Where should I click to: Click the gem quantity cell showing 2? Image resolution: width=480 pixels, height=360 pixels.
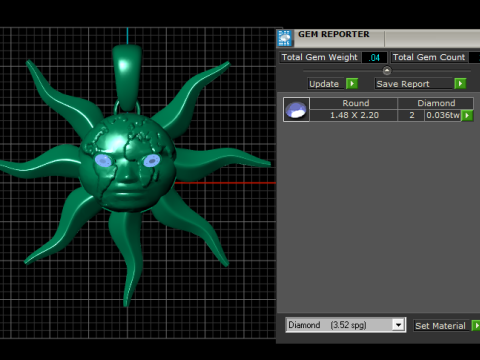coord(412,115)
